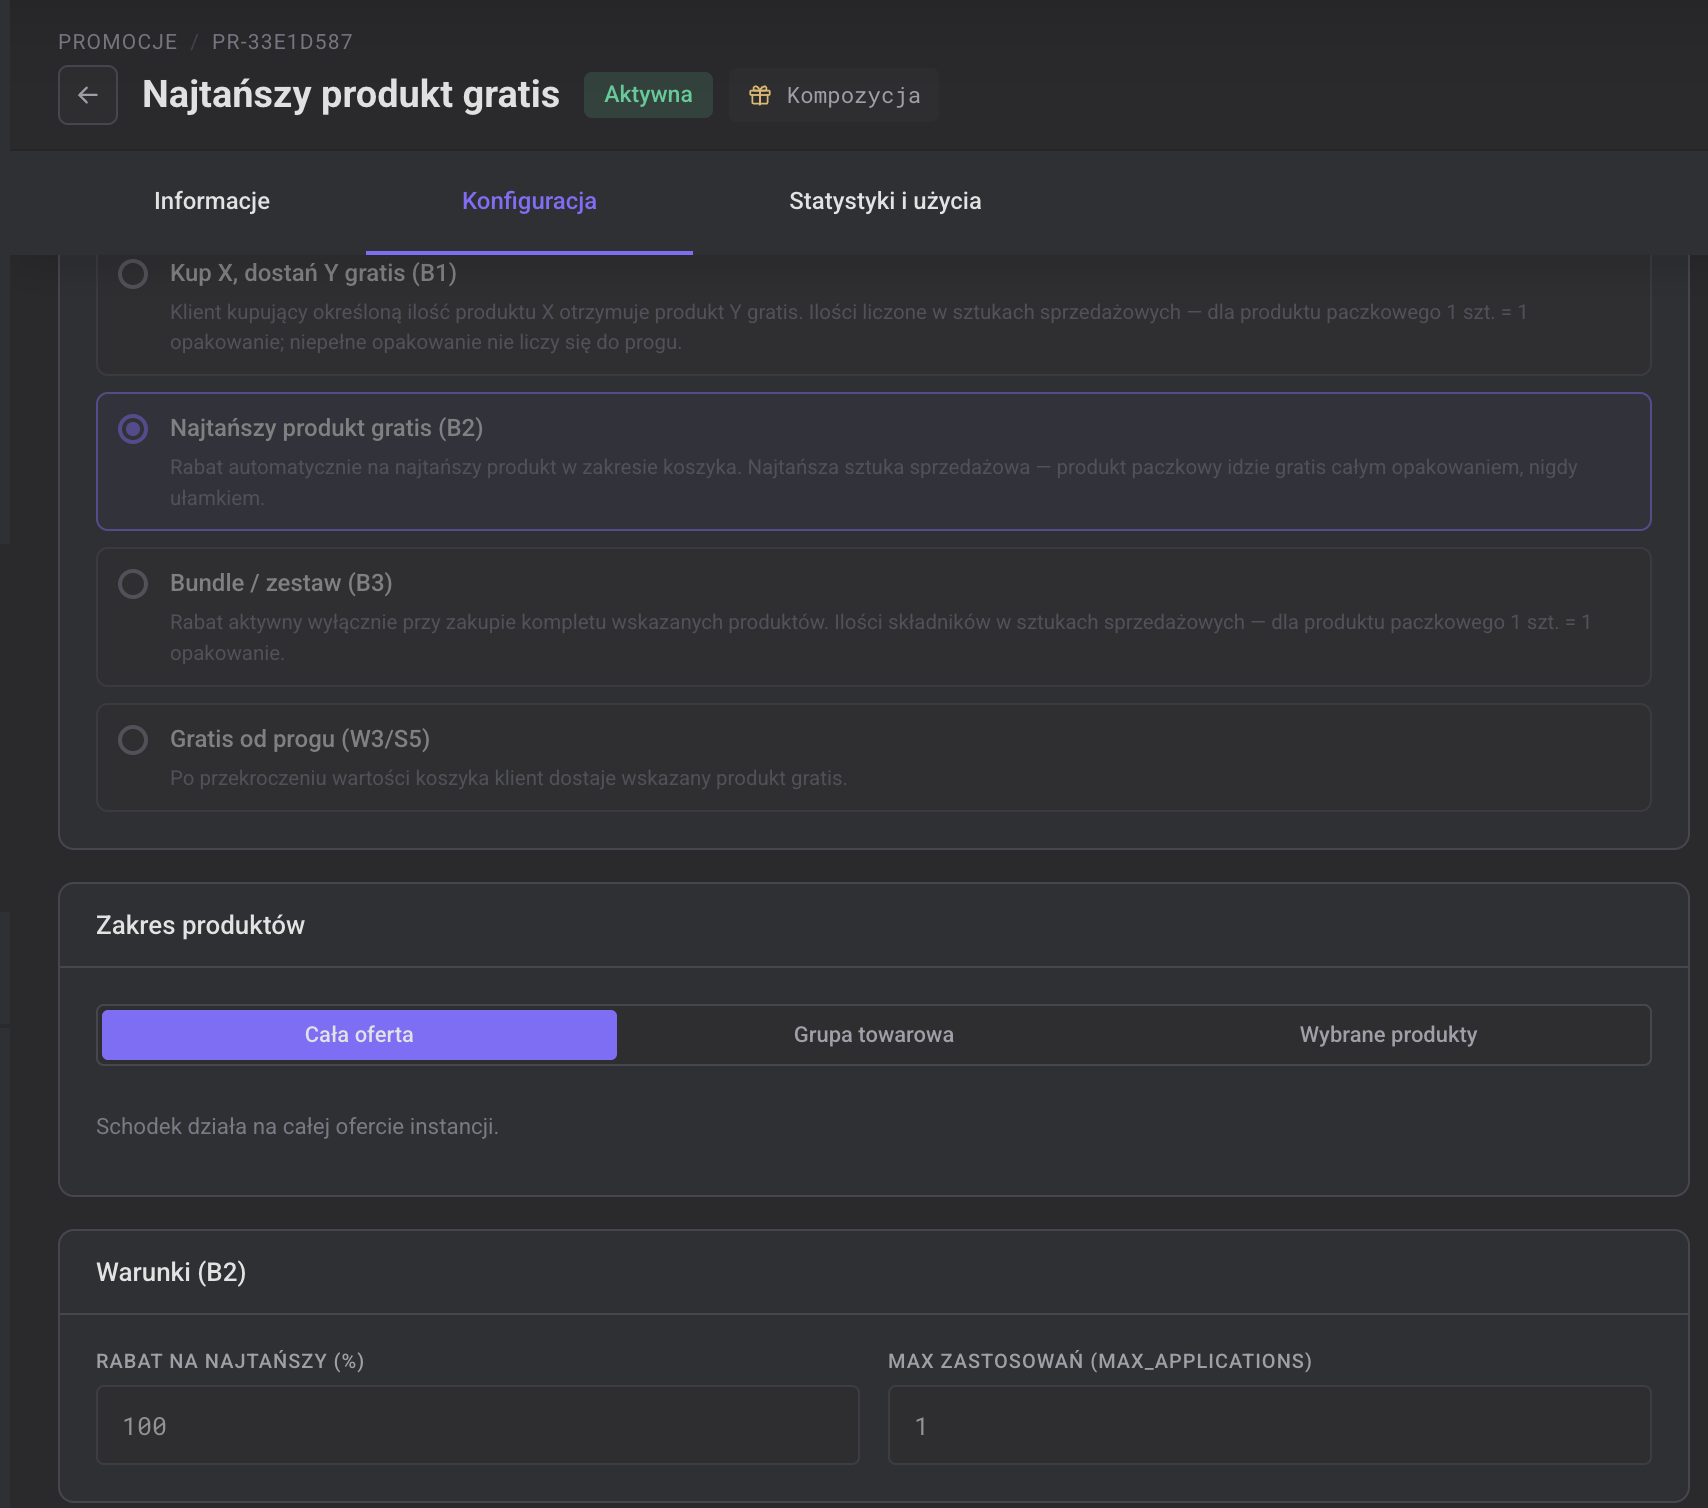Screen dimensions: 1708x1508
Task: Click the MAX ZASTOSOWAŃ (MAX_APPLICATIONS) field label
Action: tap(1100, 1361)
